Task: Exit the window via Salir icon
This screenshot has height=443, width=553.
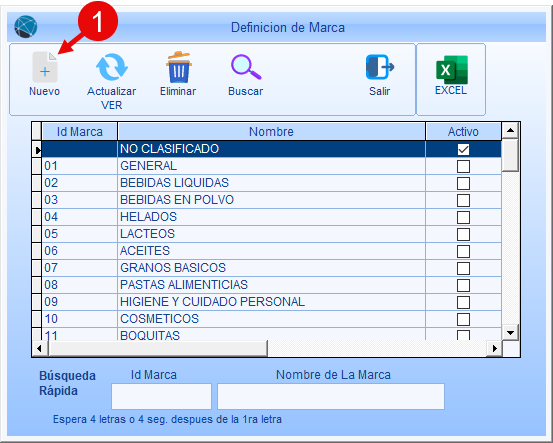Action: (379, 67)
